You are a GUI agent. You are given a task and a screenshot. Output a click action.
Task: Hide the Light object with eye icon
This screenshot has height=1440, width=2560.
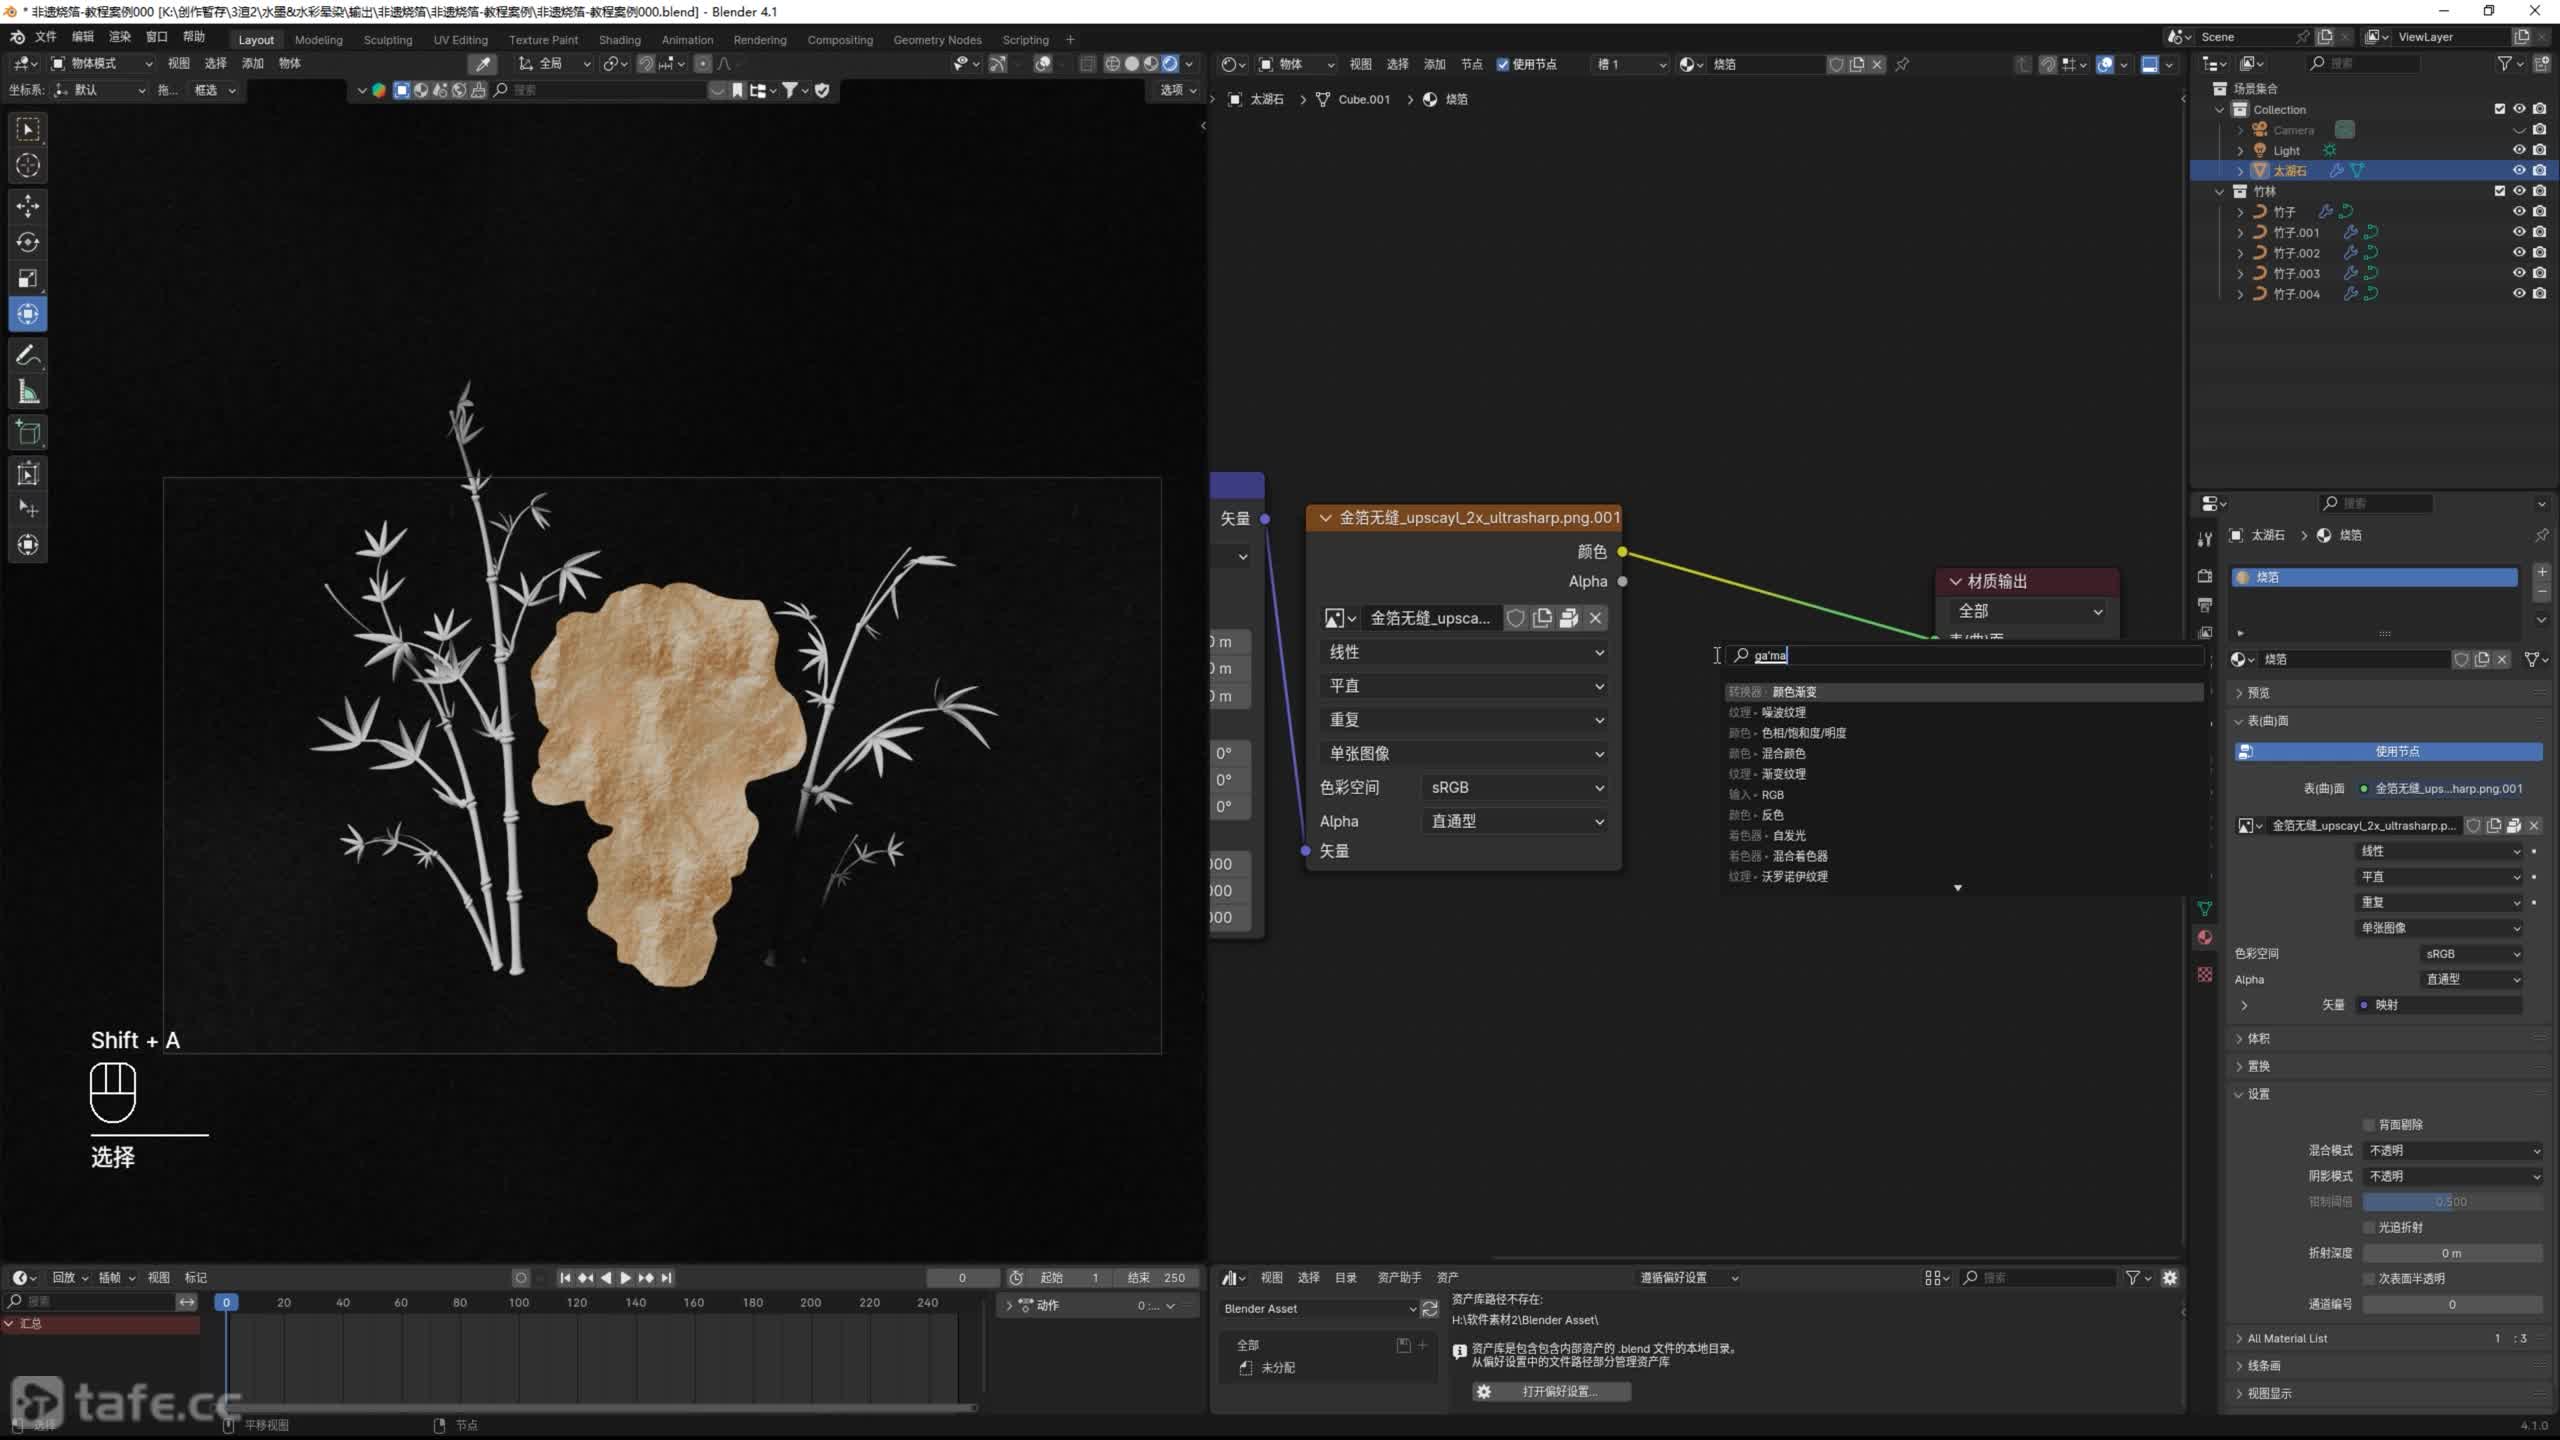point(2519,150)
